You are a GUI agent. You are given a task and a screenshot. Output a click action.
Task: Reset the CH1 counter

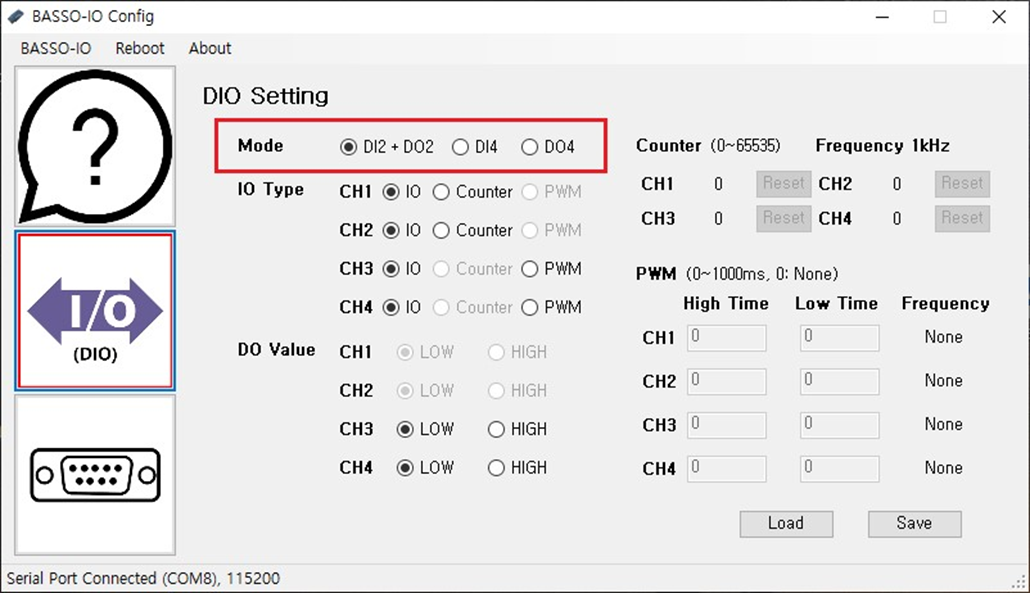(x=783, y=184)
